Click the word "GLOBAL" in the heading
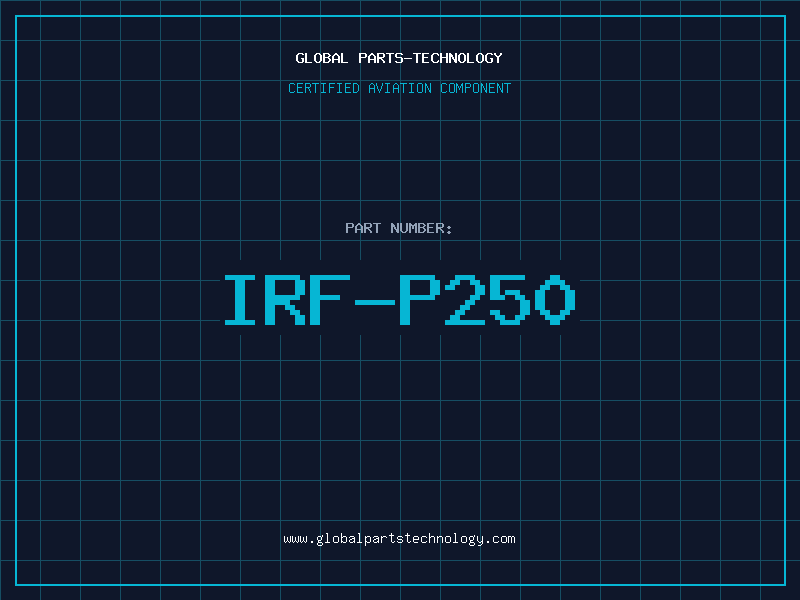The width and height of the screenshot is (800, 600). coord(322,59)
